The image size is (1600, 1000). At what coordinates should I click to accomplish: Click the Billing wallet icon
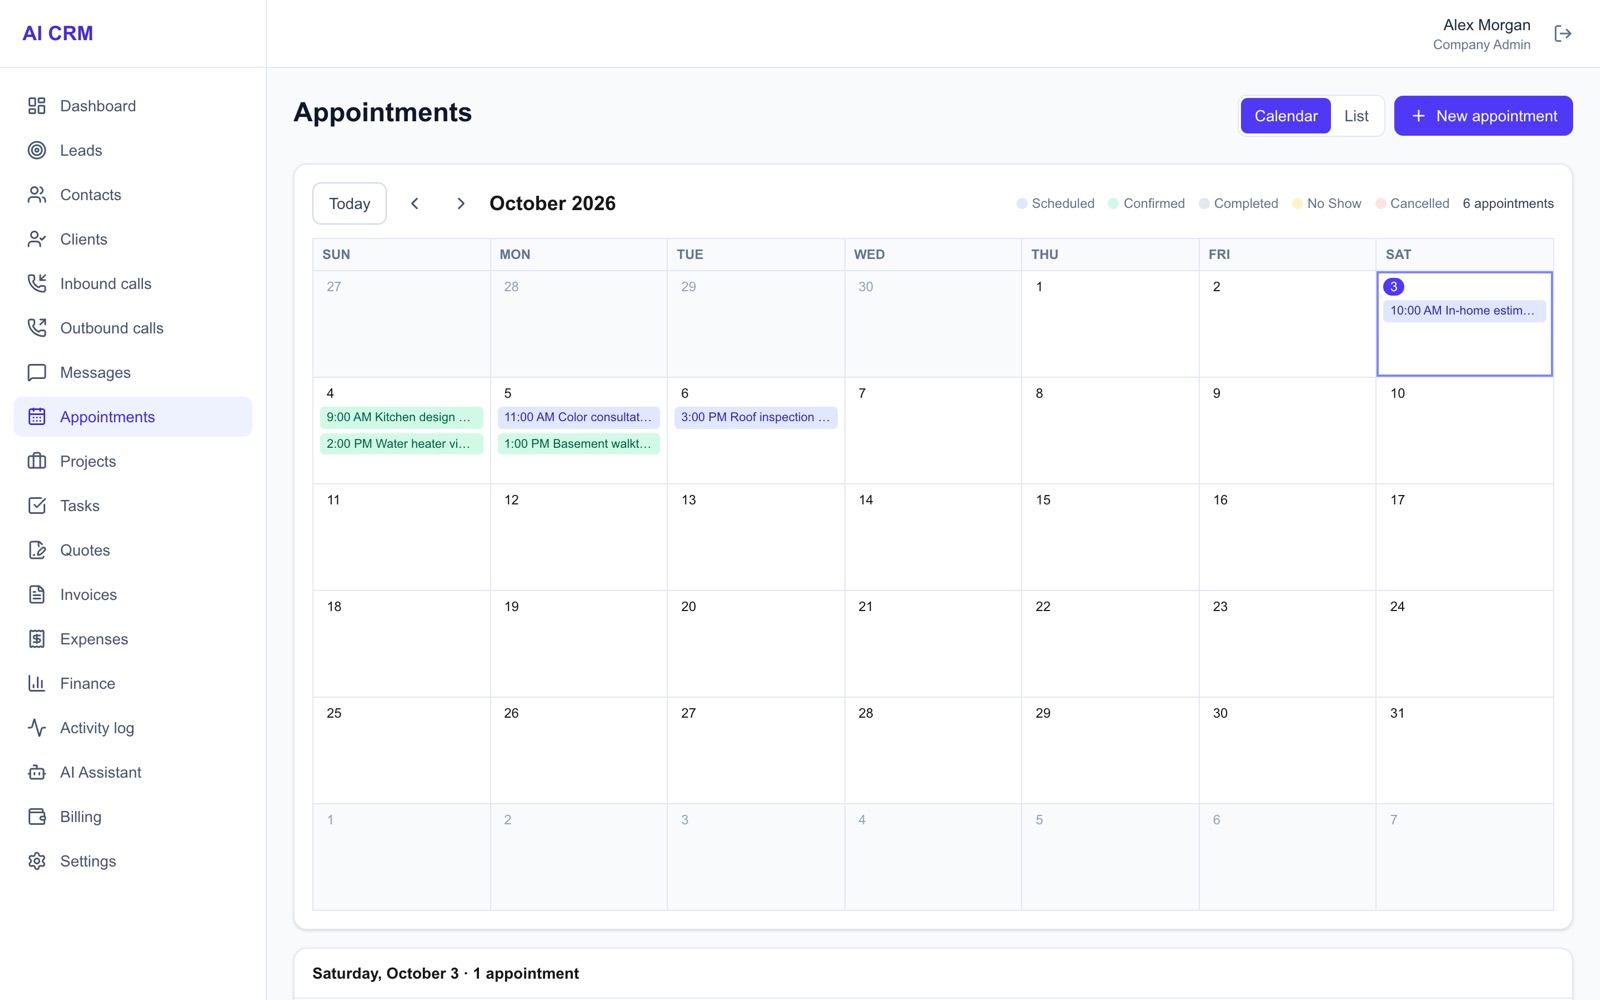click(x=37, y=817)
